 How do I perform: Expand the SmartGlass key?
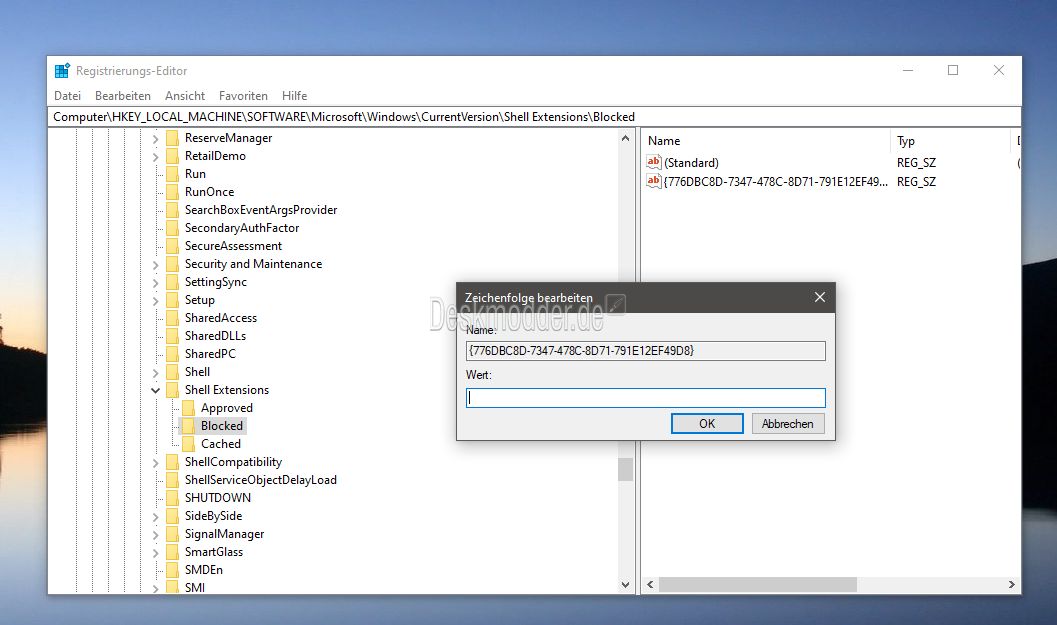(156, 553)
